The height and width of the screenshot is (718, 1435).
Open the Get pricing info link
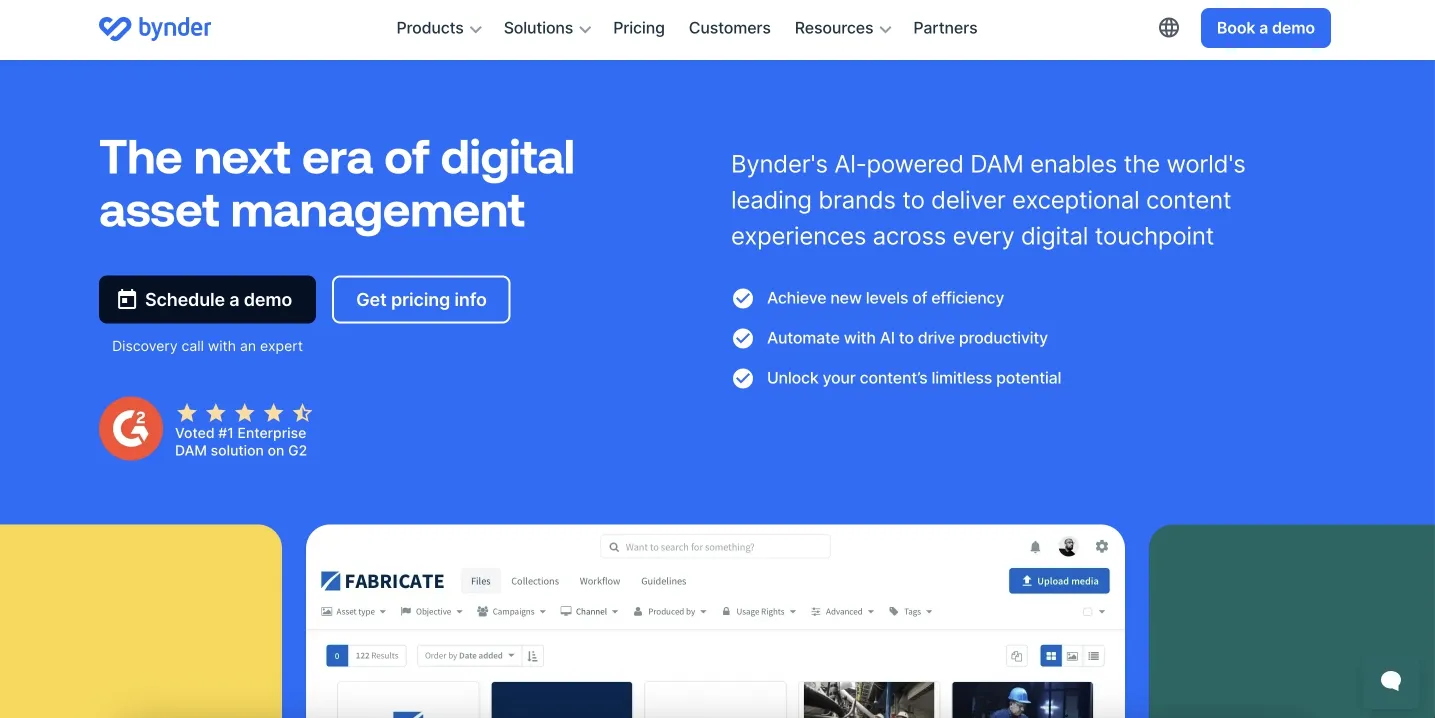421,299
